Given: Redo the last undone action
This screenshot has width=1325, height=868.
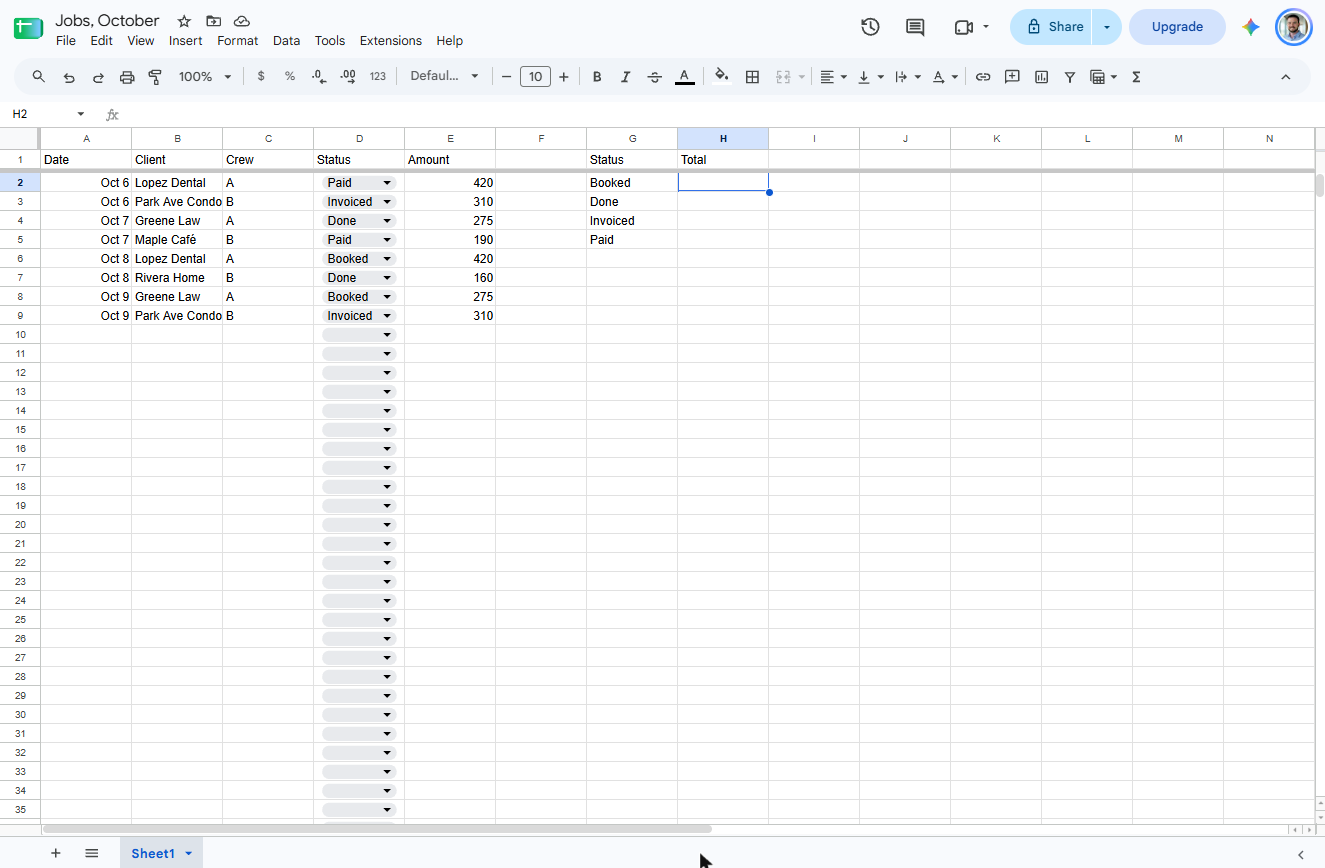Looking at the screenshot, I should (x=98, y=77).
